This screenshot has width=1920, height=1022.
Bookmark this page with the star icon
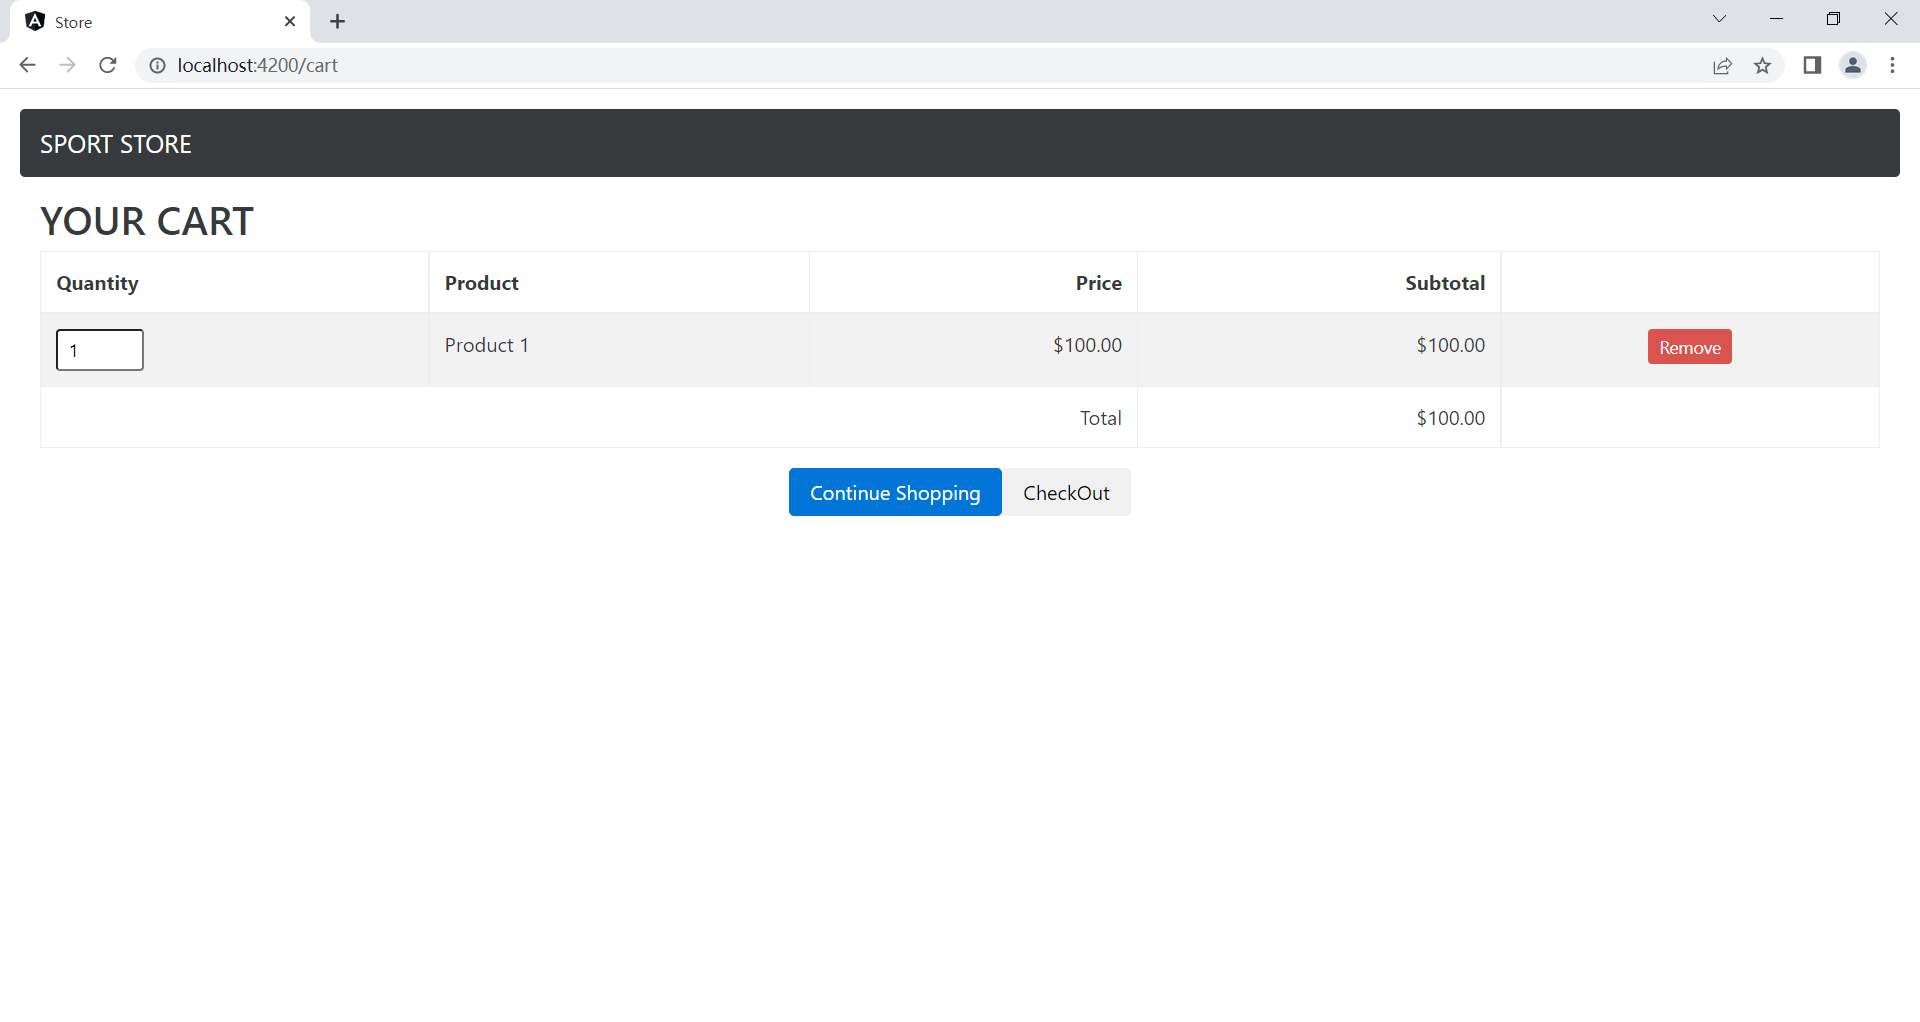pyautogui.click(x=1762, y=66)
